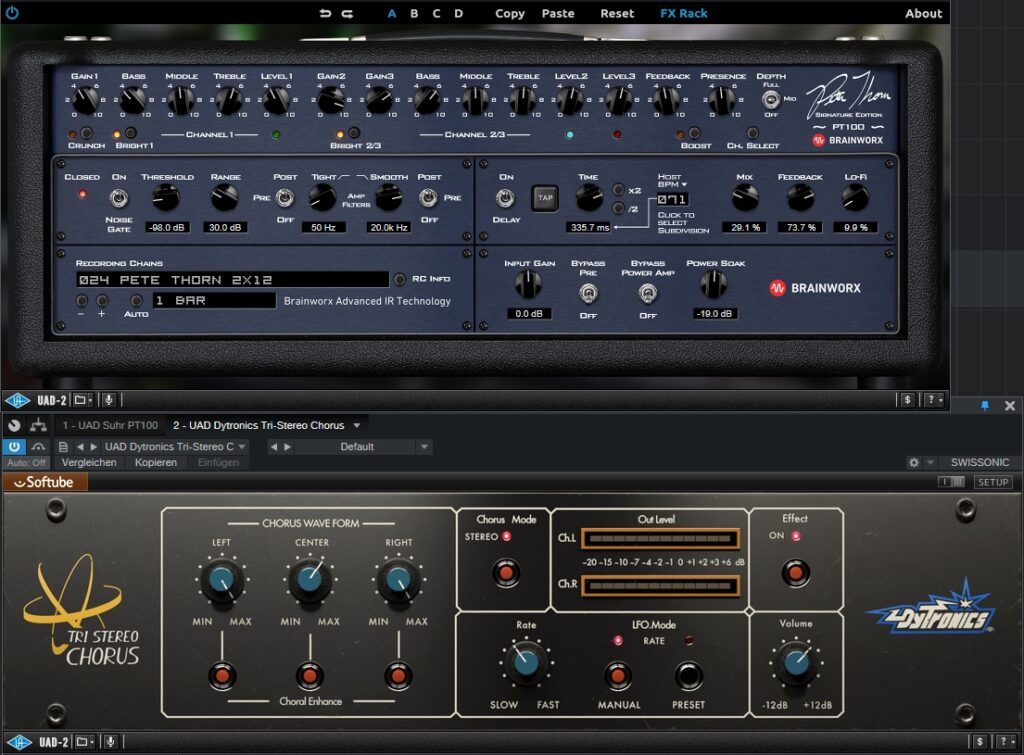
Task: Click the undo arrow in Brainworx toolbar
Action: tap(325, 13)
